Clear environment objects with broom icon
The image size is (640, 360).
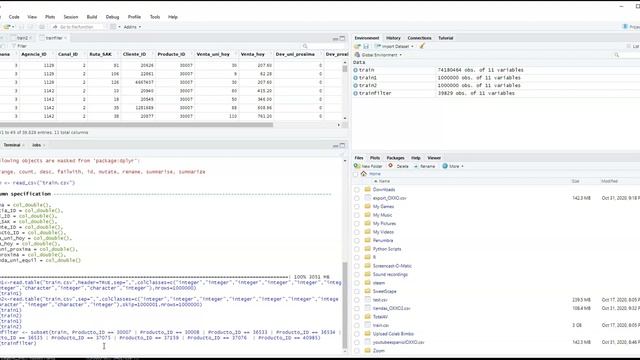pos(422,46)
